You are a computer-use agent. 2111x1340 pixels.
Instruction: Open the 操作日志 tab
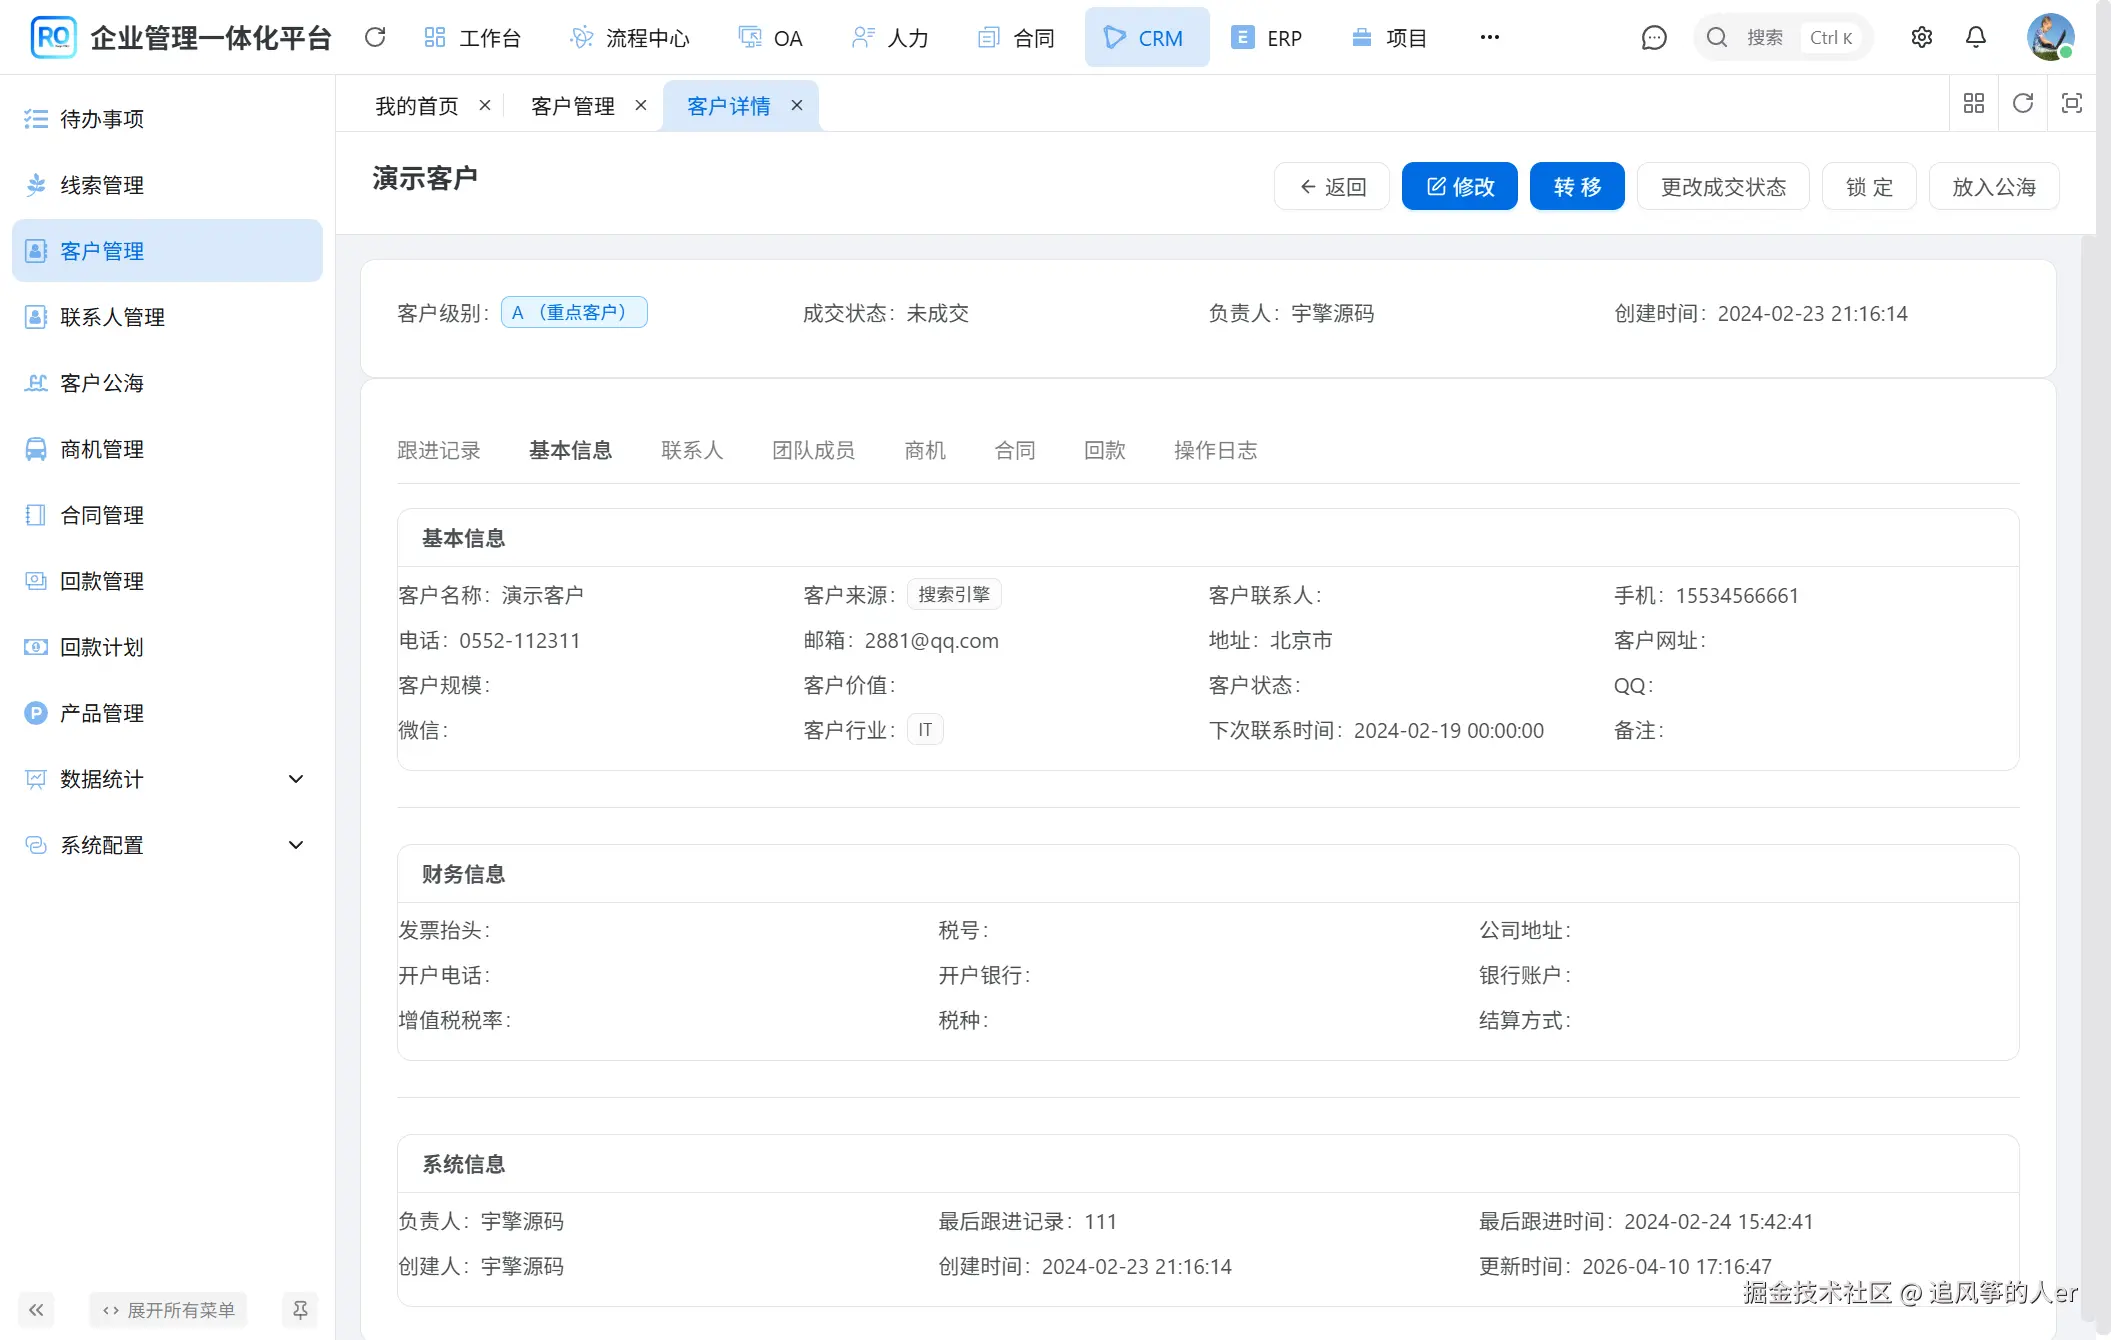click(1216, 451)
